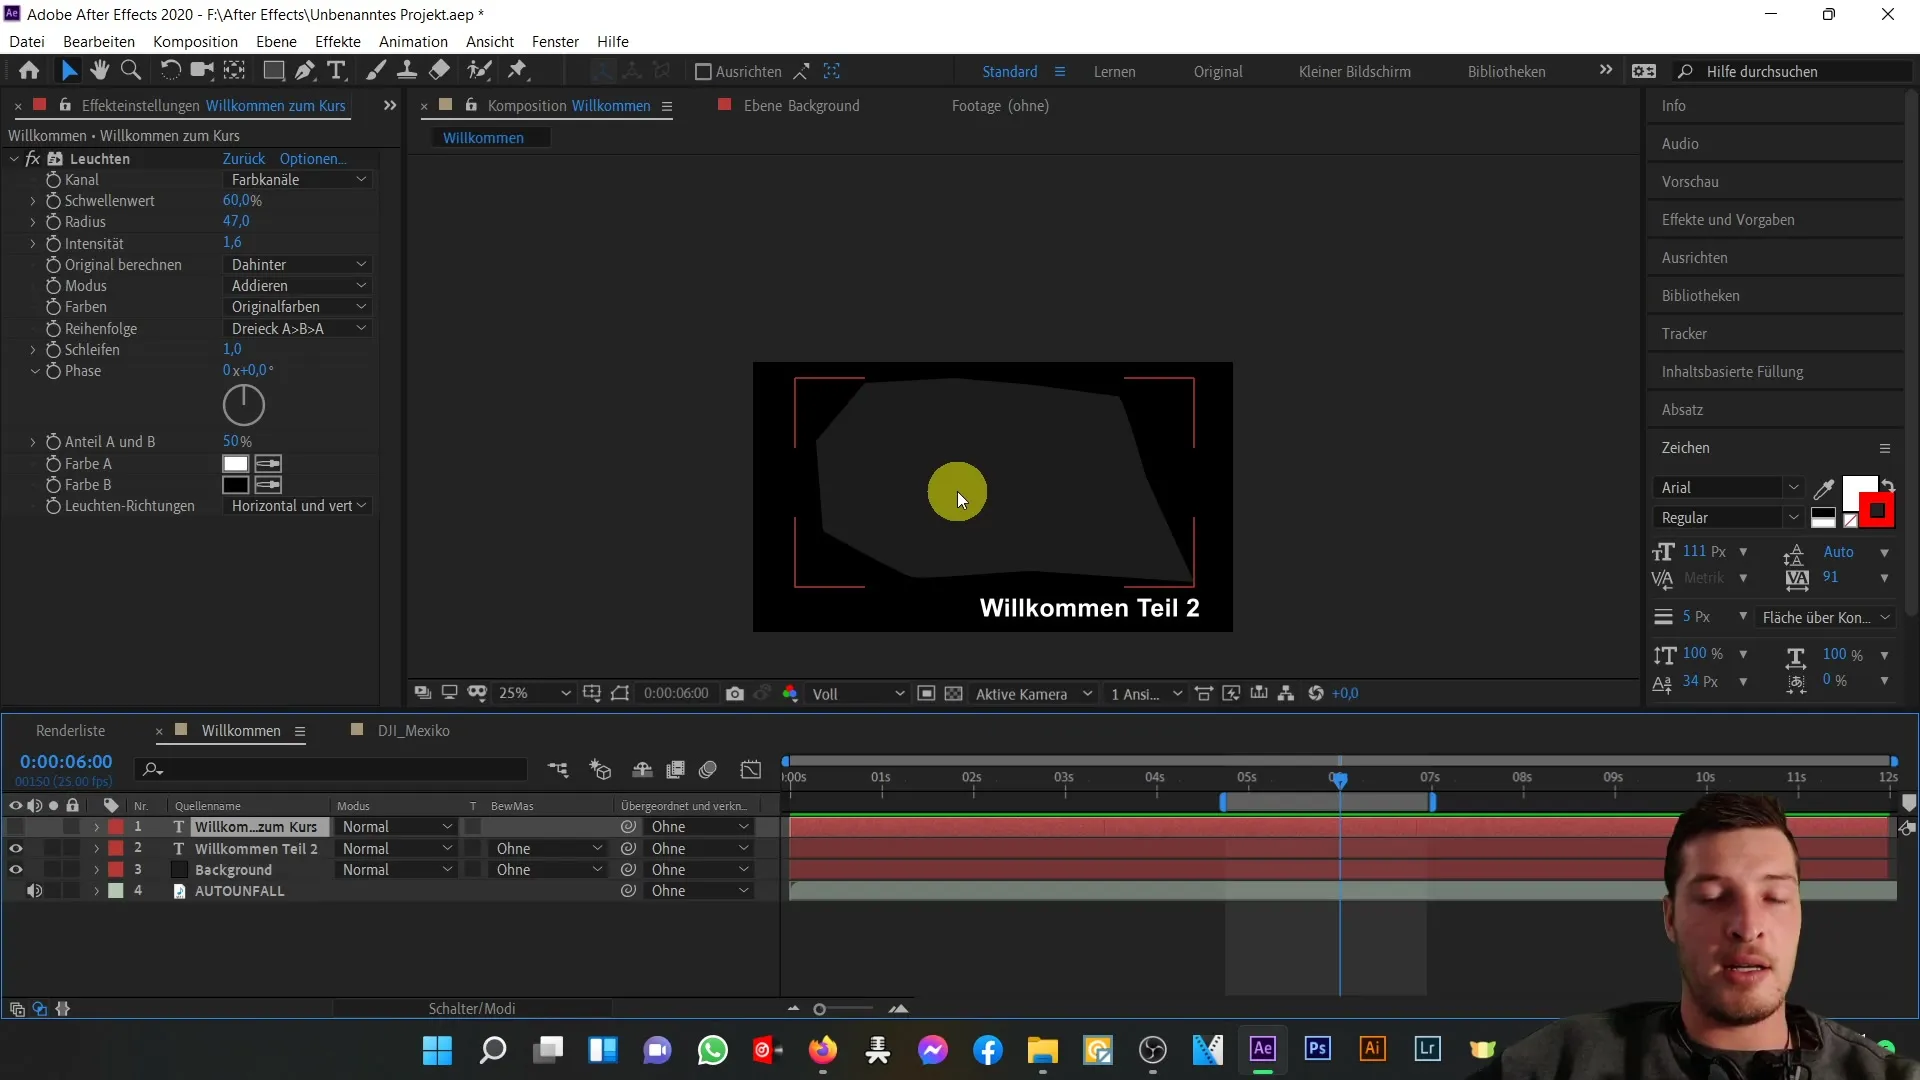The height and width of the screenshot is (1080, 1920).
Task: Drag the Intensität slider value 1,6
Action: coord(231,243)
